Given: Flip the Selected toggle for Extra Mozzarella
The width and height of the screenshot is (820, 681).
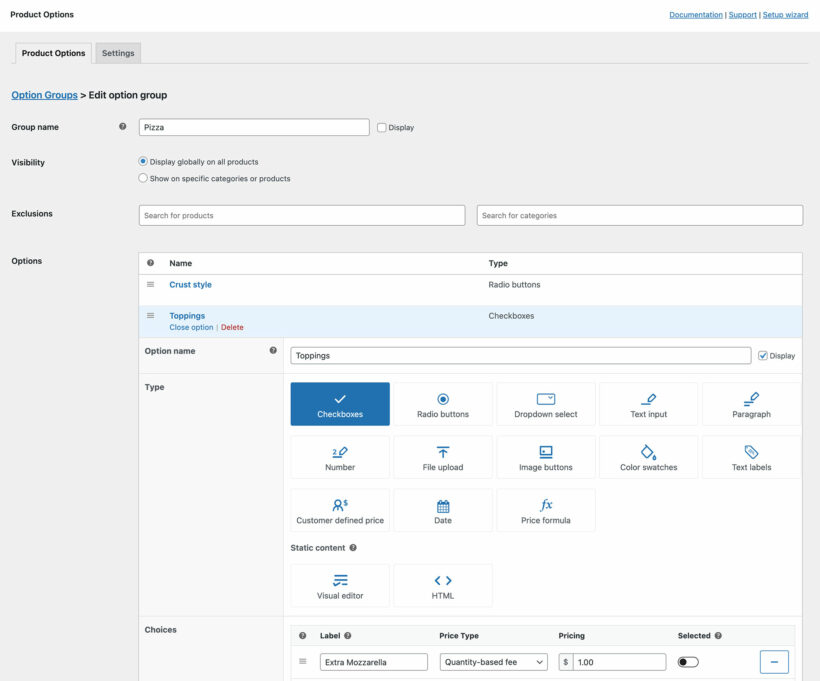Looking at the screenshot, I should click(x=688, y=661).
